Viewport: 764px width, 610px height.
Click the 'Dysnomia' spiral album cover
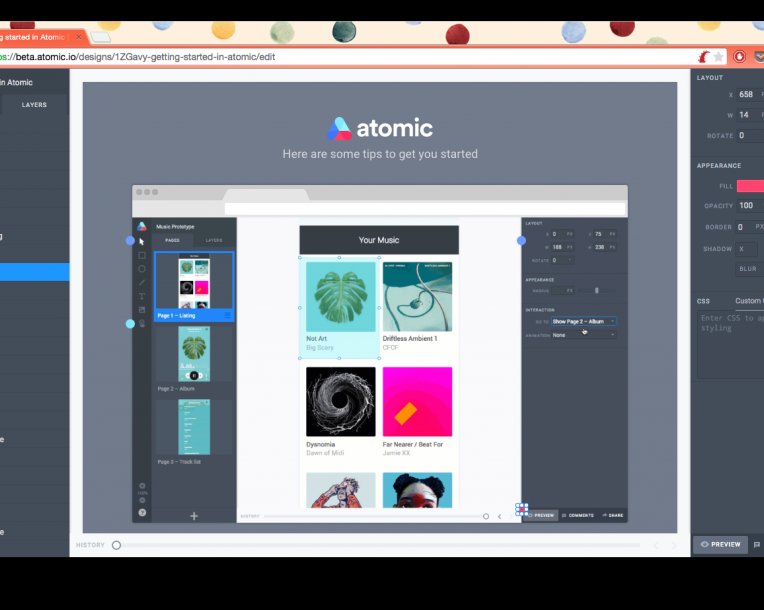341,401
